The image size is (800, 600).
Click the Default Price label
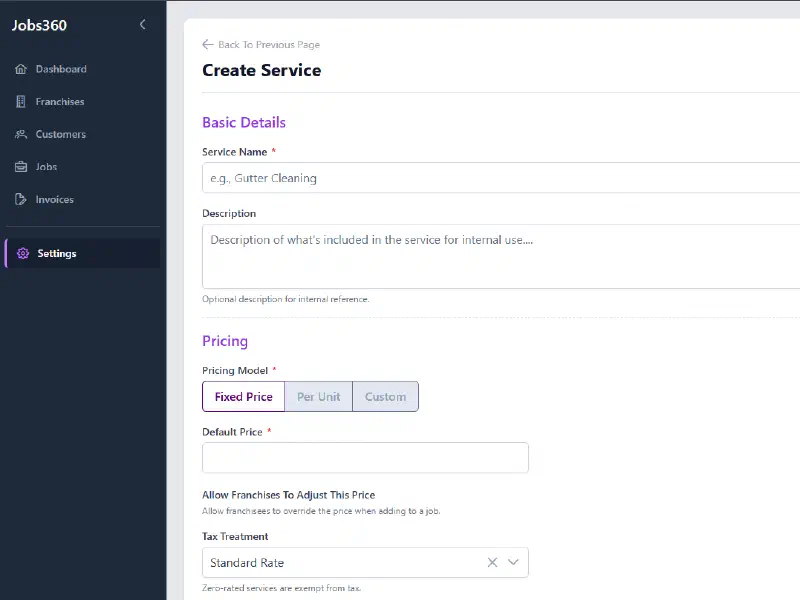point(232,432)
